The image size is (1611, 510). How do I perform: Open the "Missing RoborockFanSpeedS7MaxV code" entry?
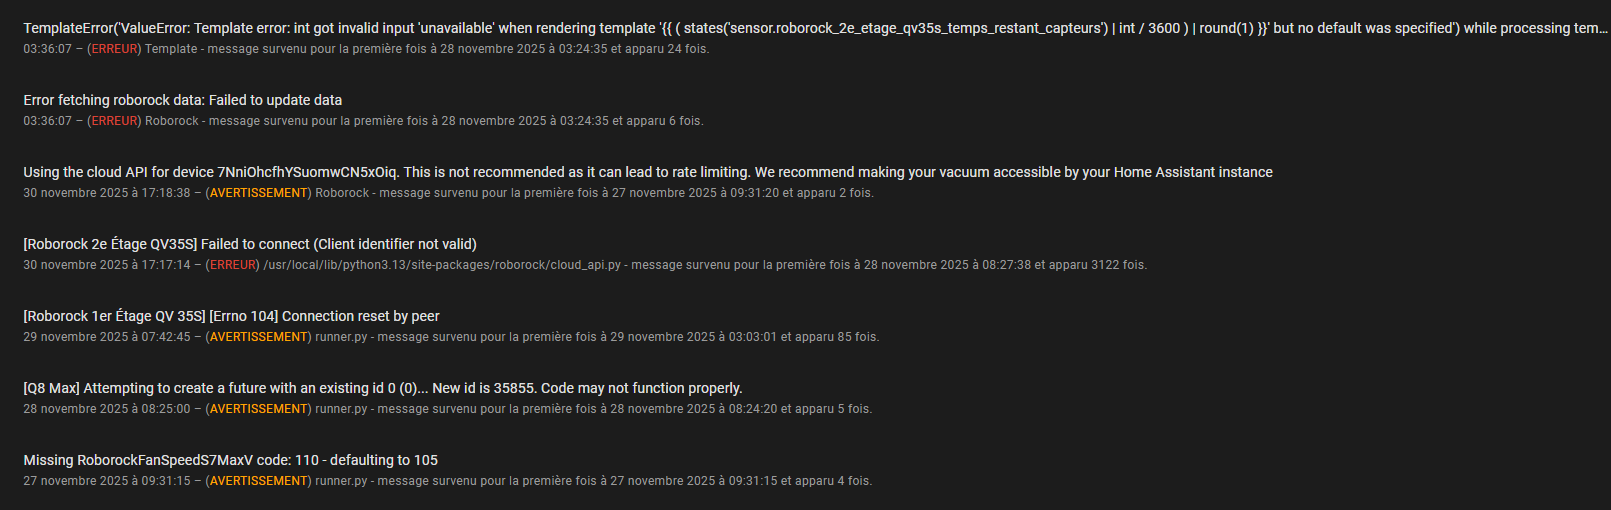click(230, 460)
